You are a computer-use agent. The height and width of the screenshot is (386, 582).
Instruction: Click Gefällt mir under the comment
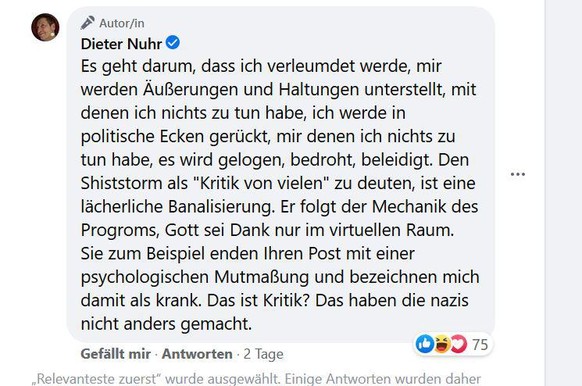coord(116,354)
